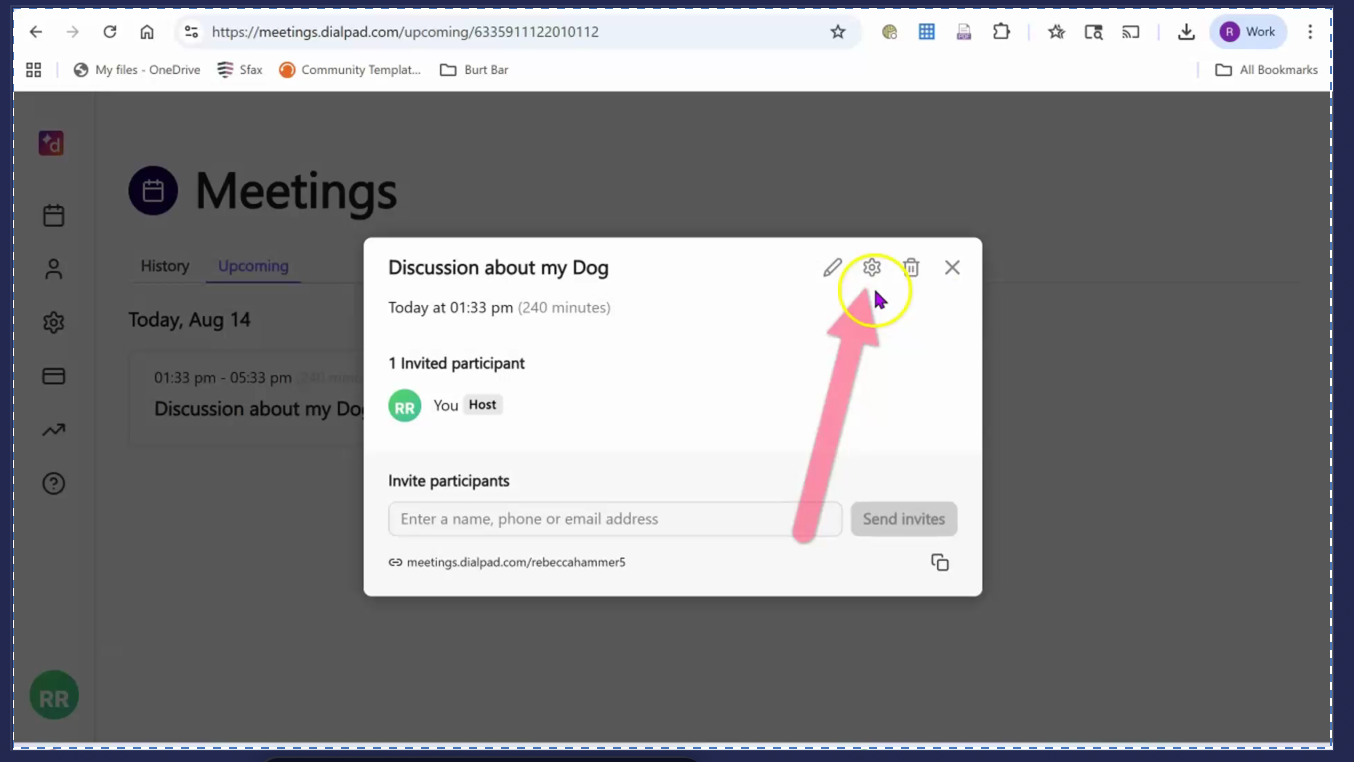The width and height of the screenshot is (1354, 762).
Task: Open the browser three-dot menu
Action: click(1310, 32)
